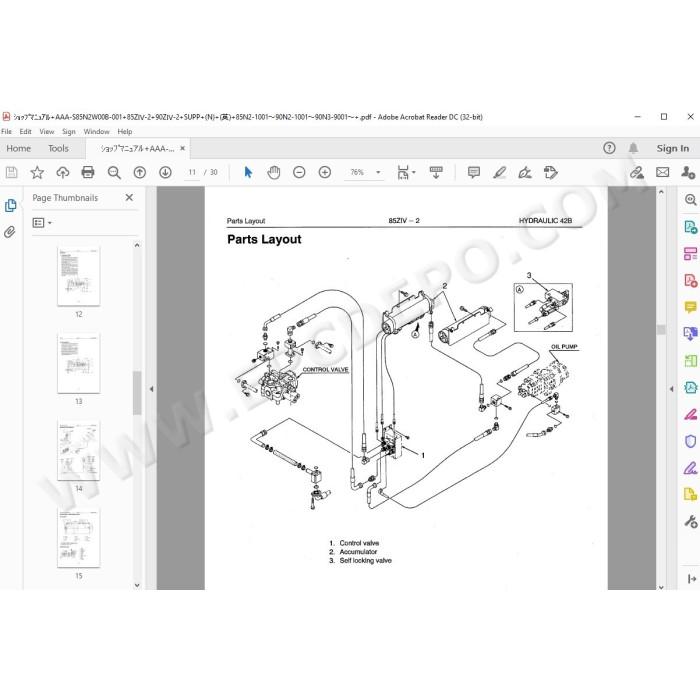Open notifications bell icon
Viewport: 700px width, 700px height.
click(x=633, y=148)
